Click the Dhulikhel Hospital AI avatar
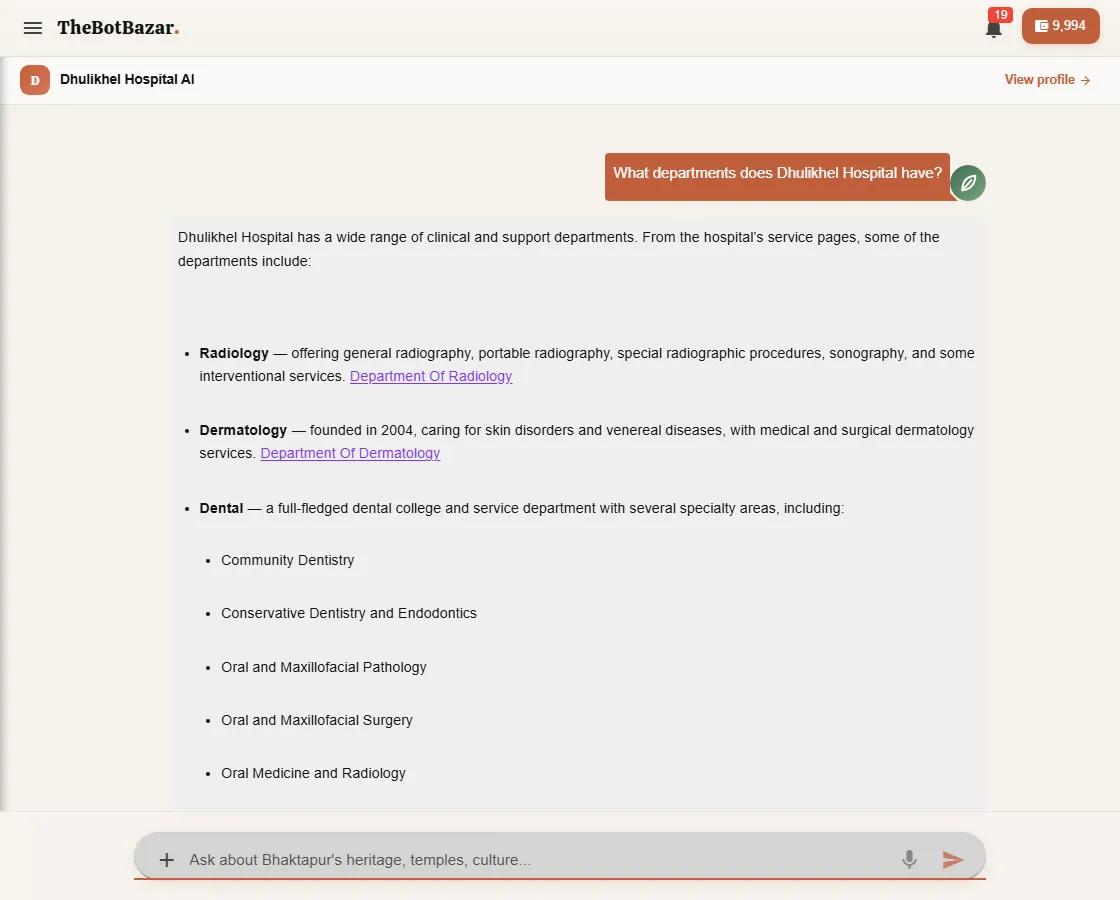Screen dimensions: 1120x900 click(x=35, y=80)
